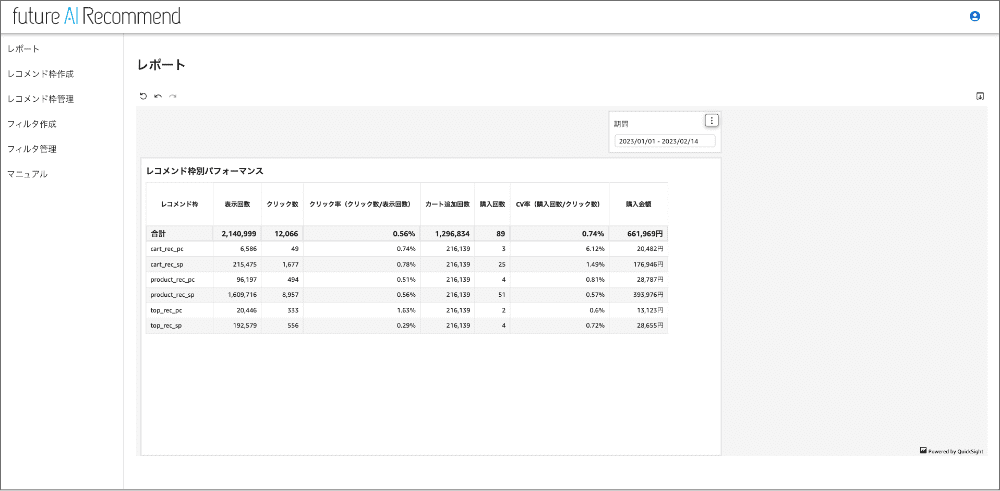This screenshot has width=1000, height=491.
Task: Click the reset icon in report toolbar
Action: (143, 96)
